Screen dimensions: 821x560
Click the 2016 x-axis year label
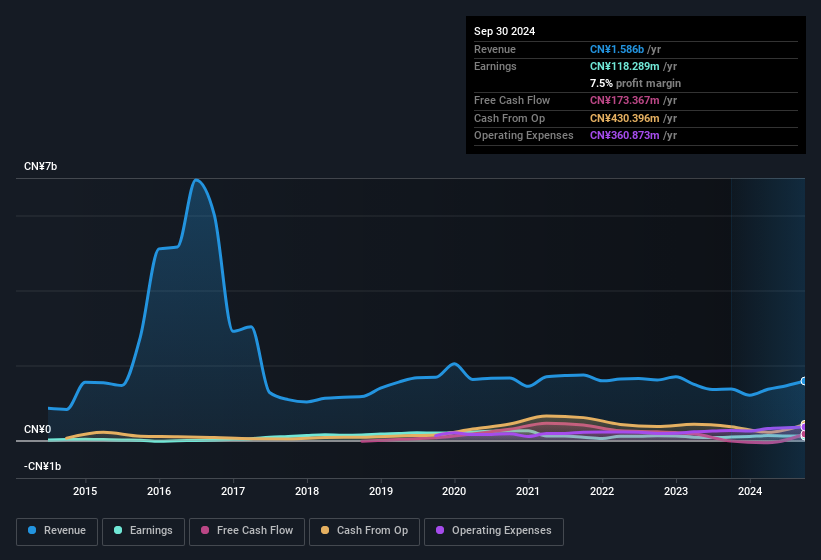click(159, 491)
